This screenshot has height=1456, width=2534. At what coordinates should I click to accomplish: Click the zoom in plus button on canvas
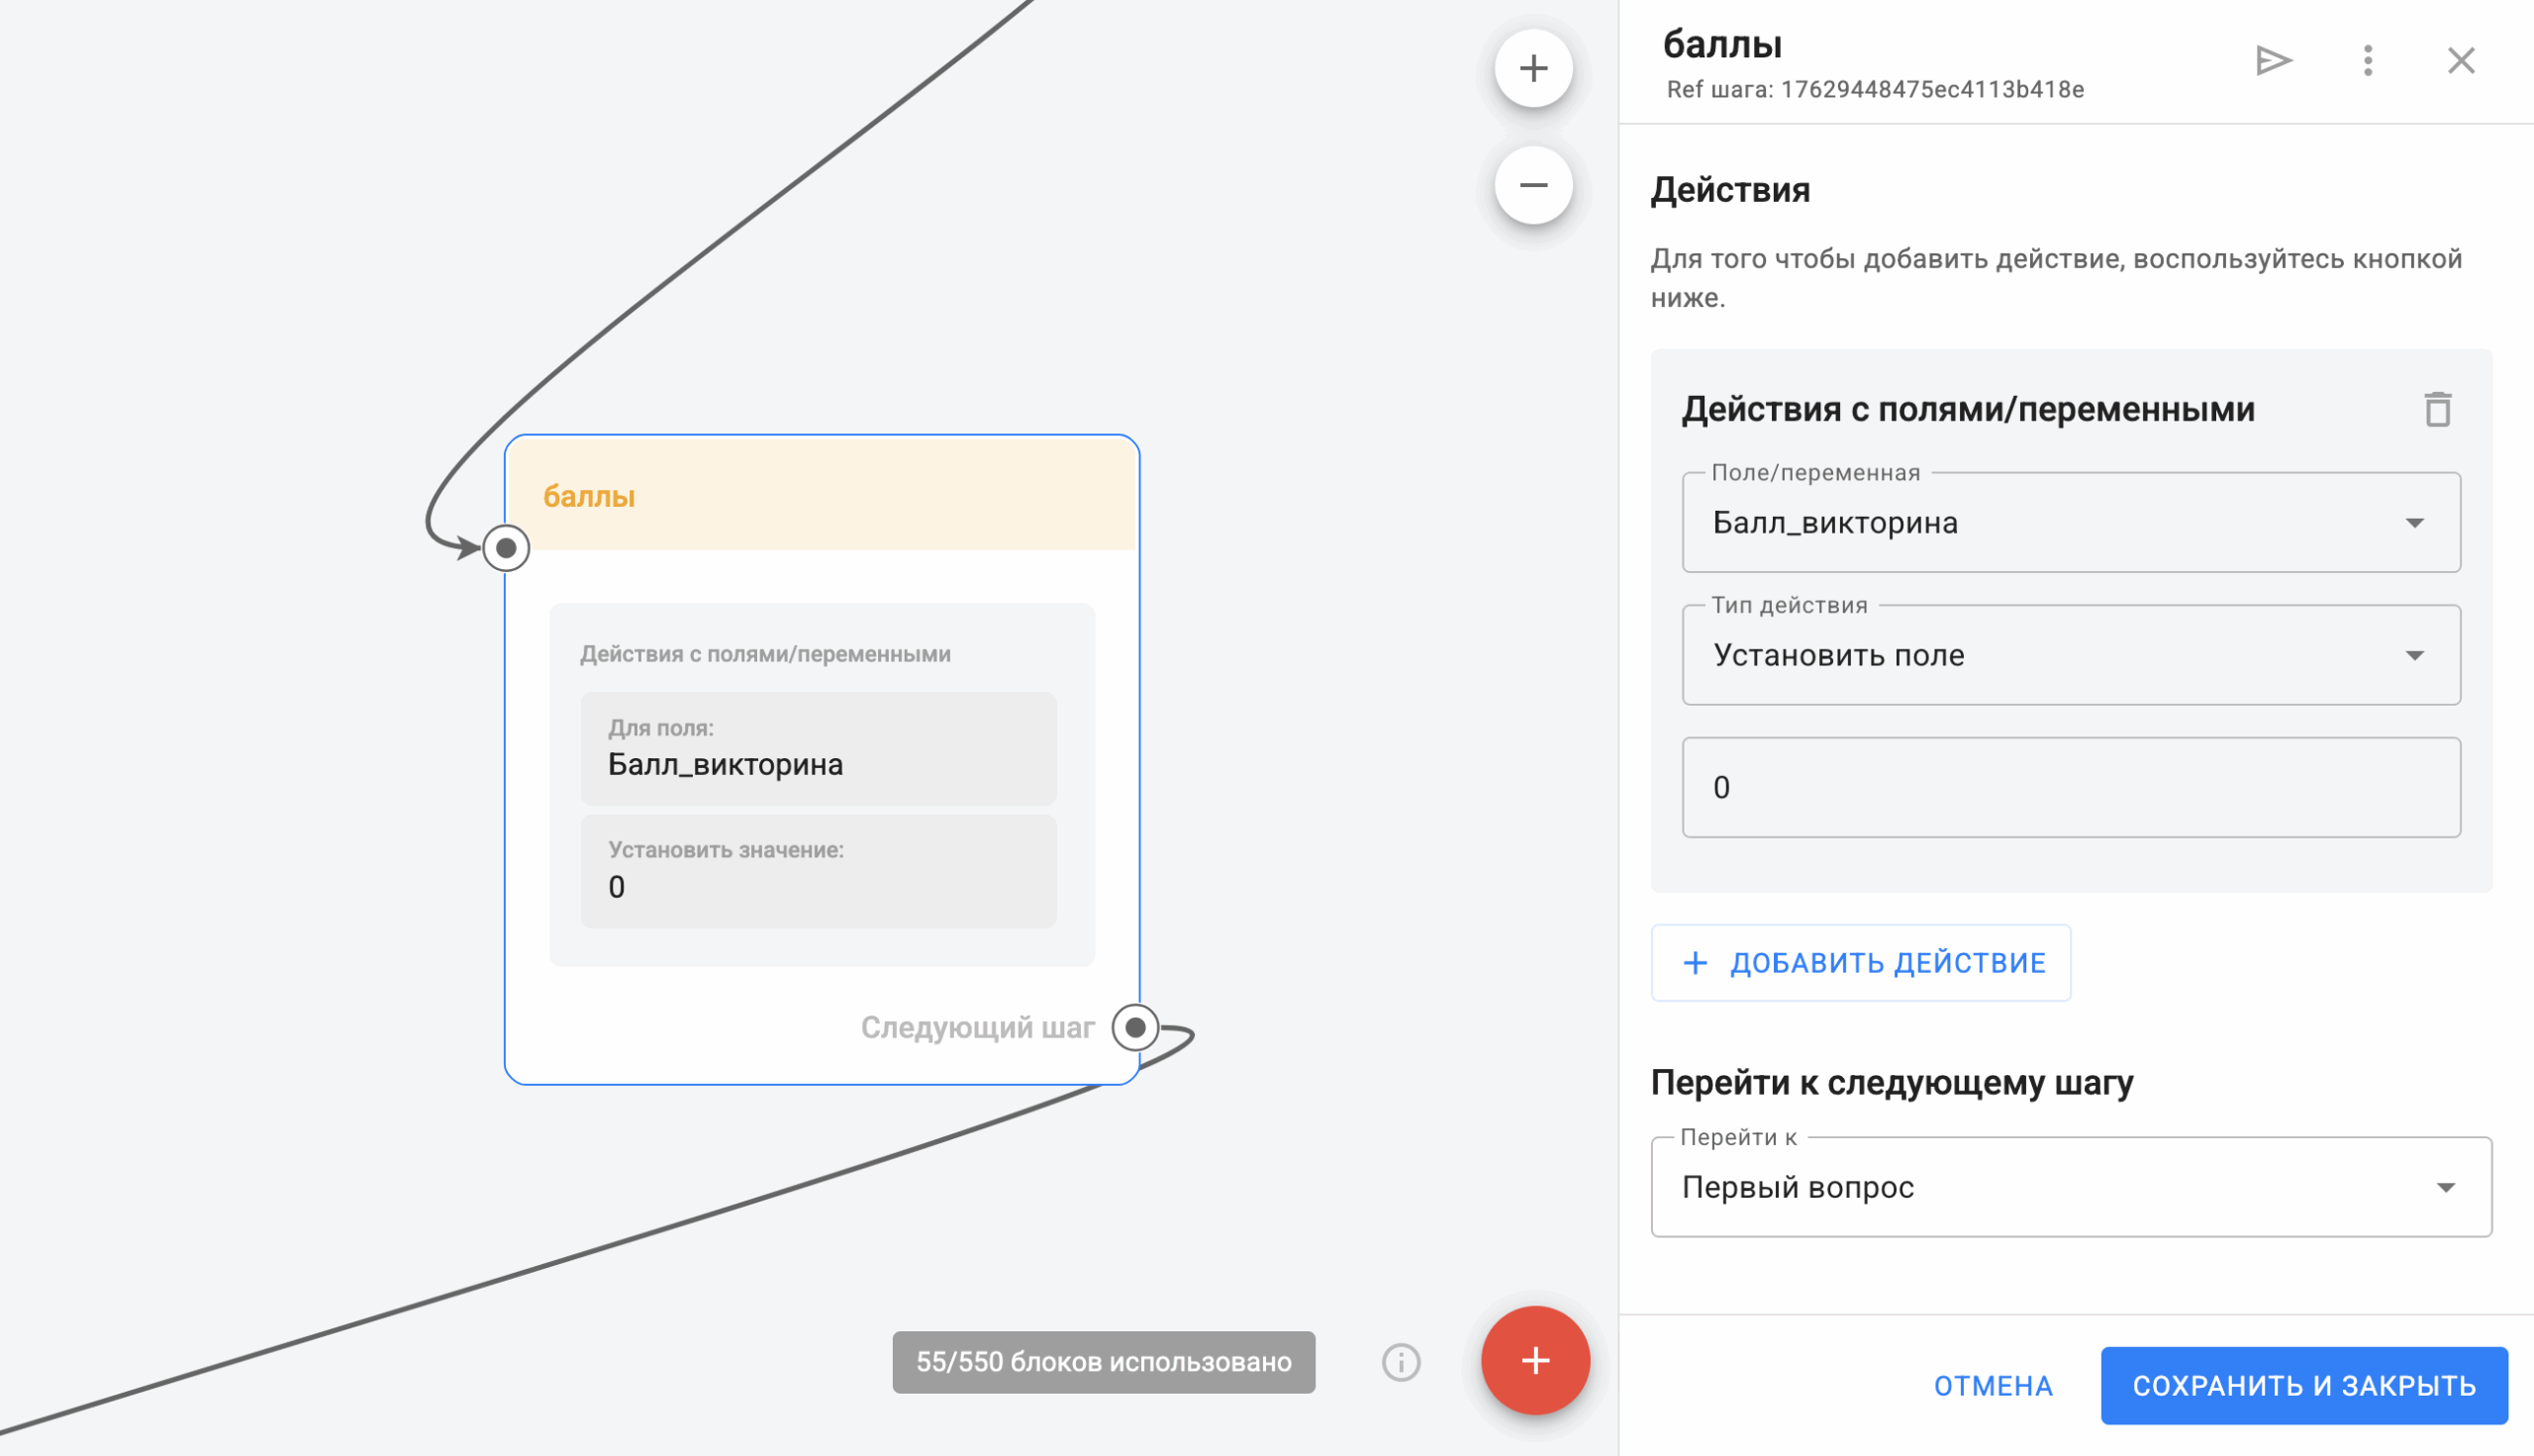click(1533, 68)
